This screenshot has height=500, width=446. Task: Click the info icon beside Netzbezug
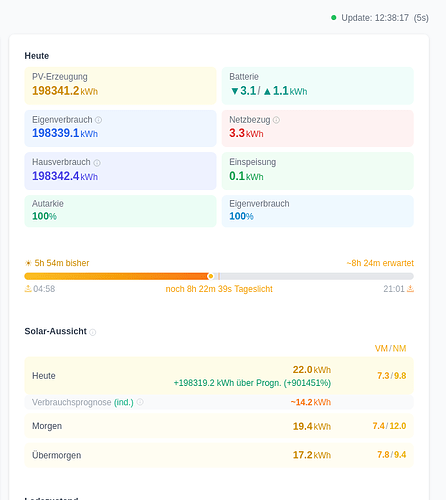pos(276,120)
